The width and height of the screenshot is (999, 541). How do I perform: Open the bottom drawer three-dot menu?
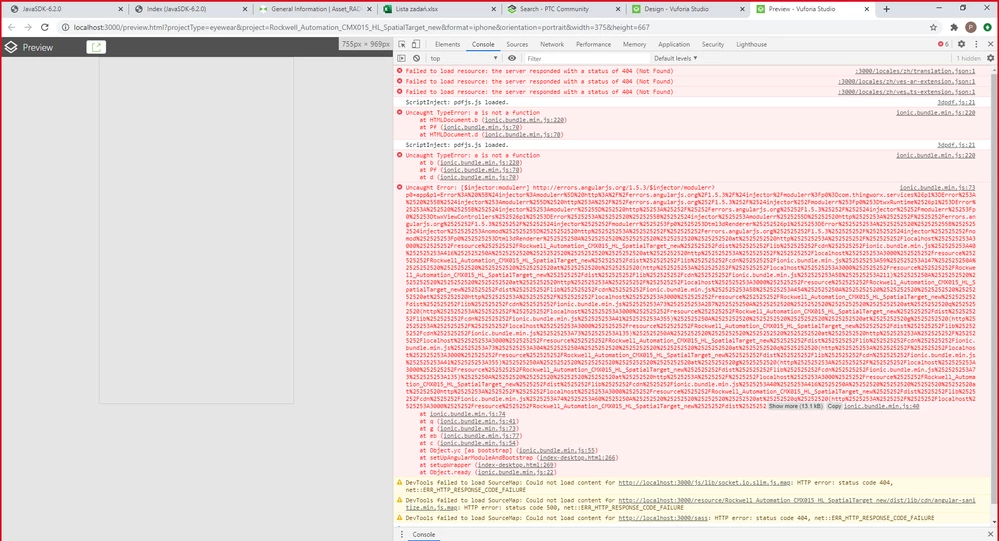[x=401, y=534]
